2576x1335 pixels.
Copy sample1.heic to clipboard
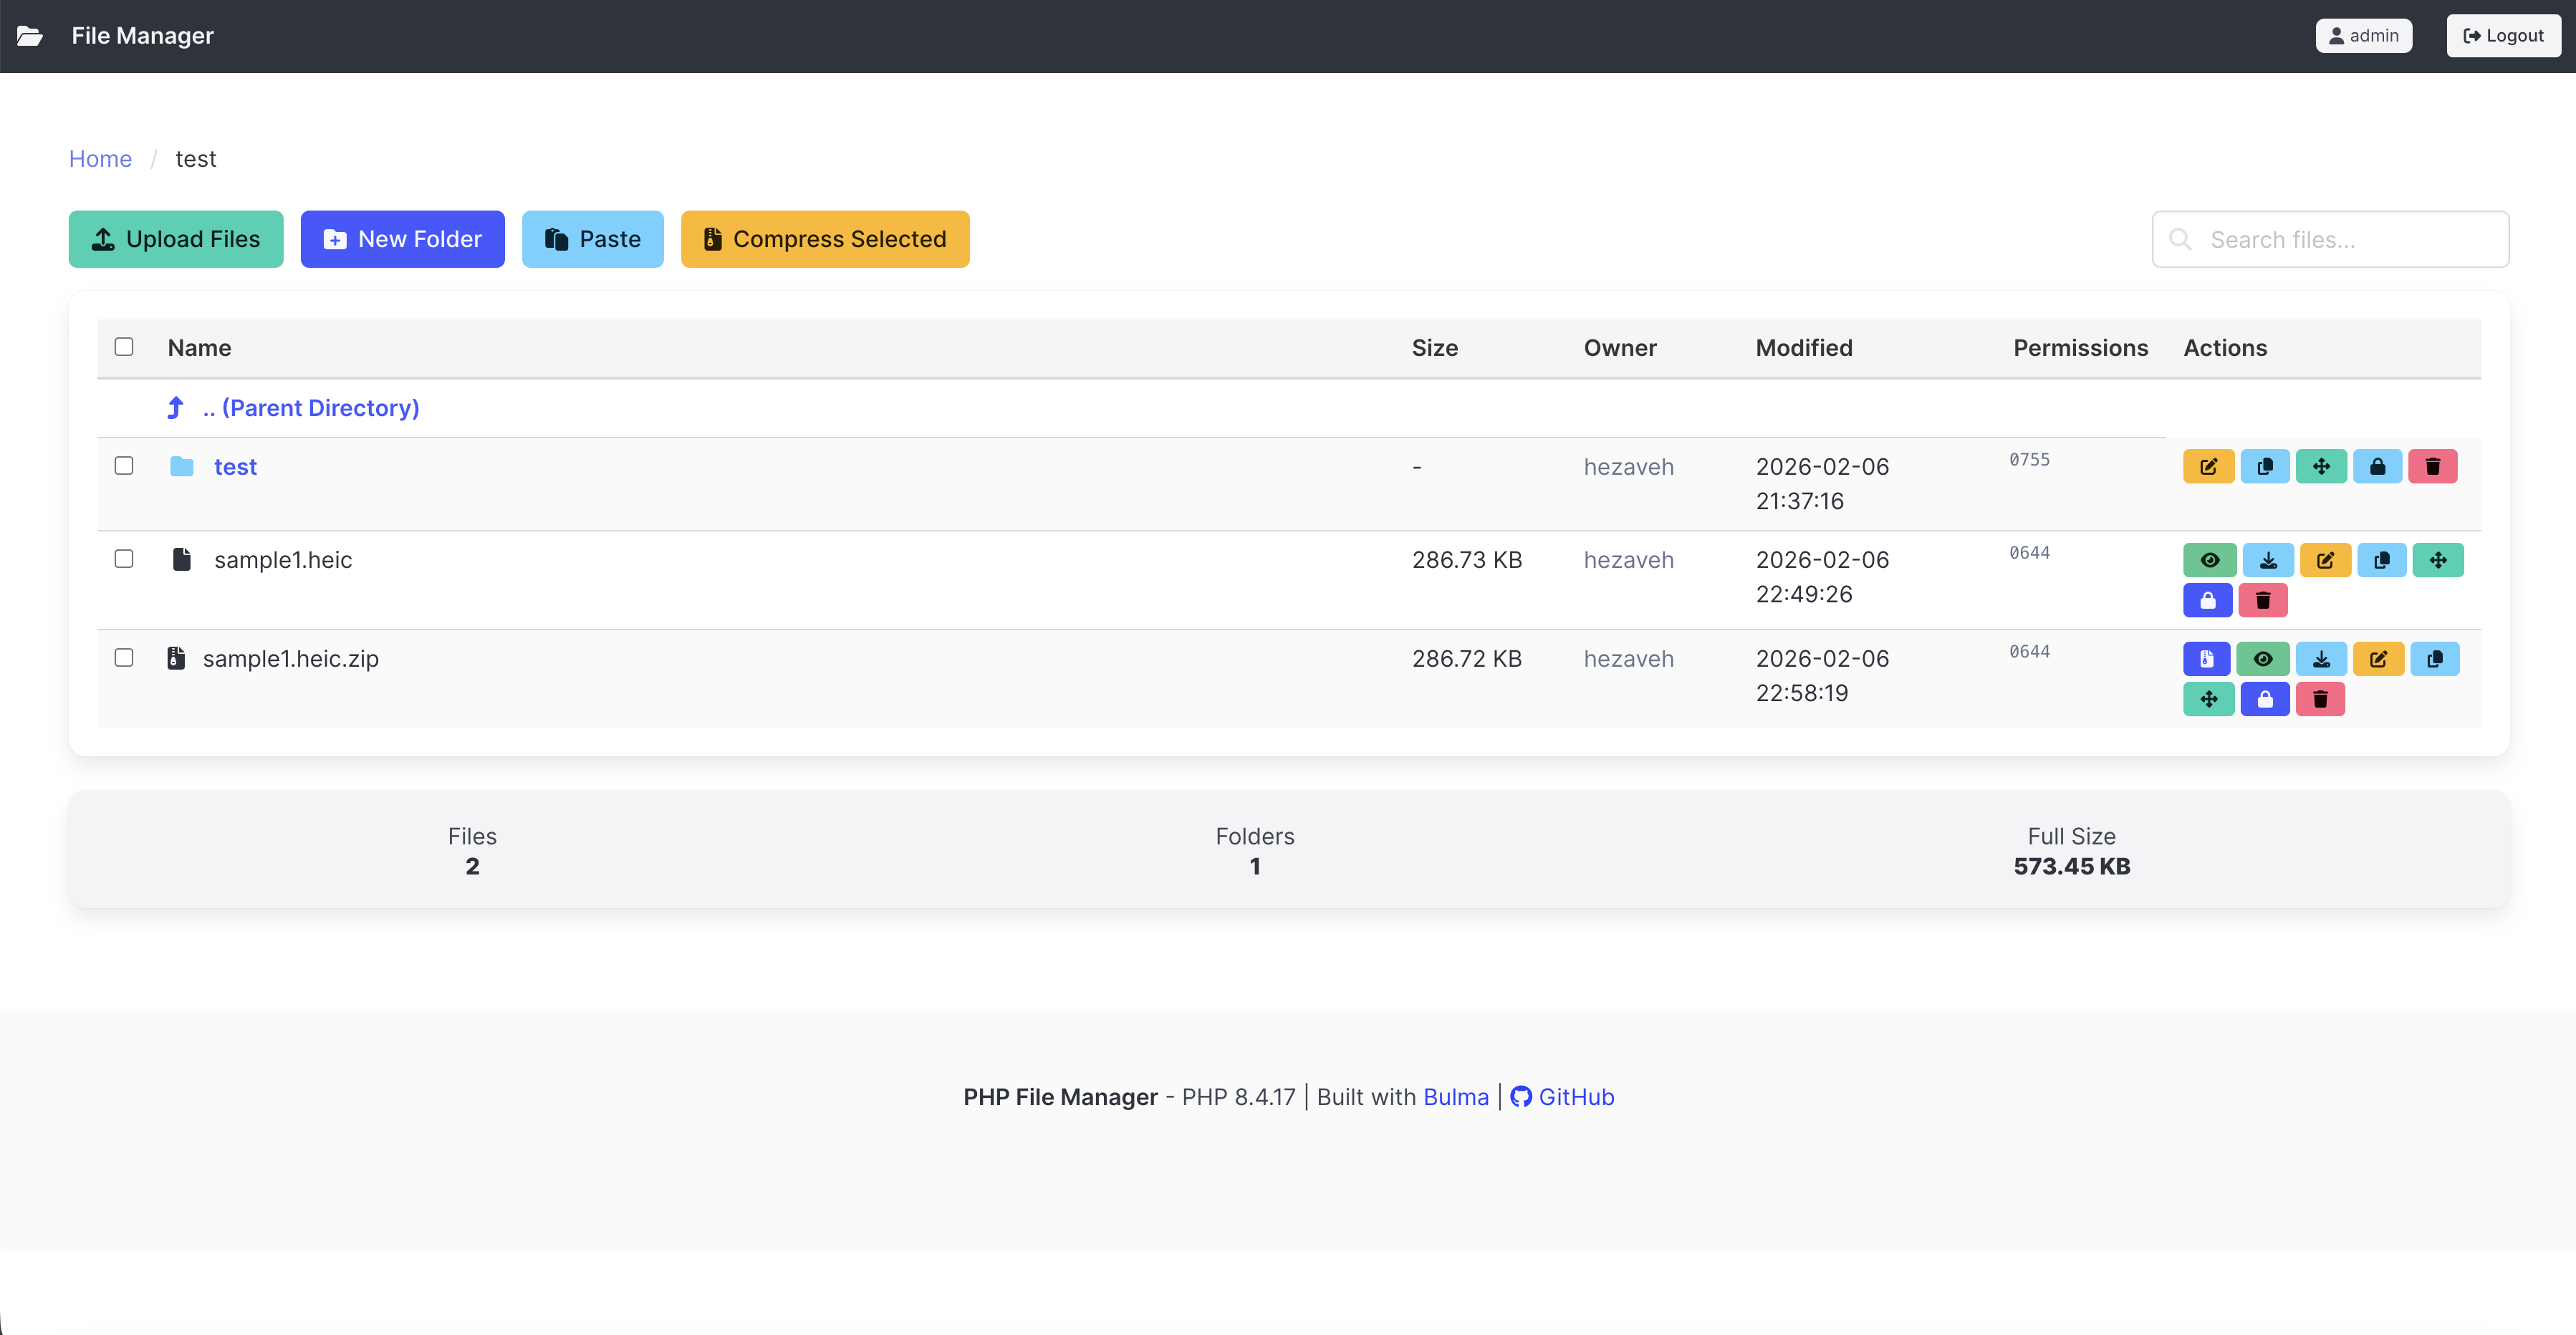pyautogui.click(x=2381, y=559)
